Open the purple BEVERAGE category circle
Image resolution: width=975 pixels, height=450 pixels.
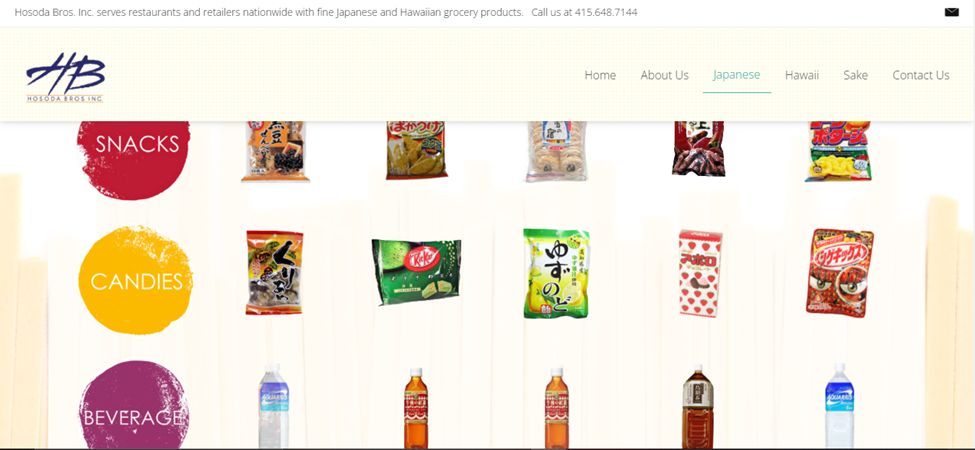tap(134, 405)
